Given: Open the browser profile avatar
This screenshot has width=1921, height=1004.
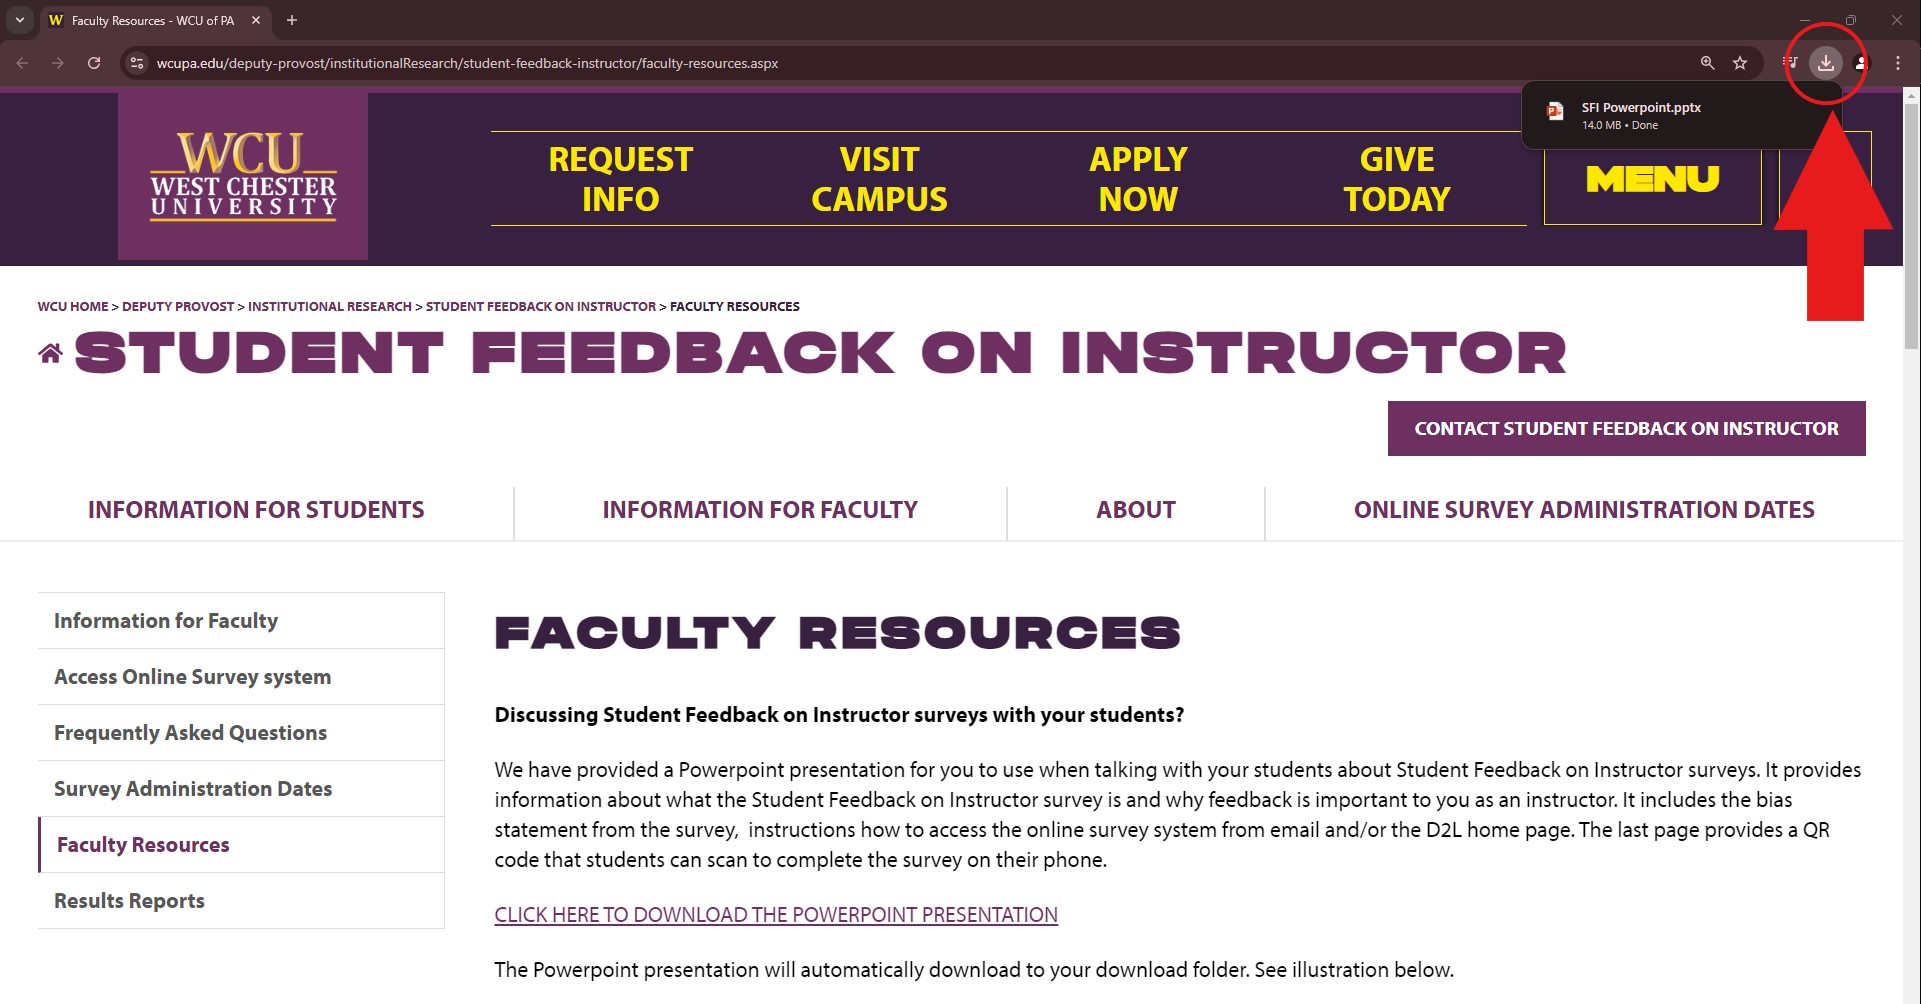Looking at the screenshot, I should coord(1860,63).
